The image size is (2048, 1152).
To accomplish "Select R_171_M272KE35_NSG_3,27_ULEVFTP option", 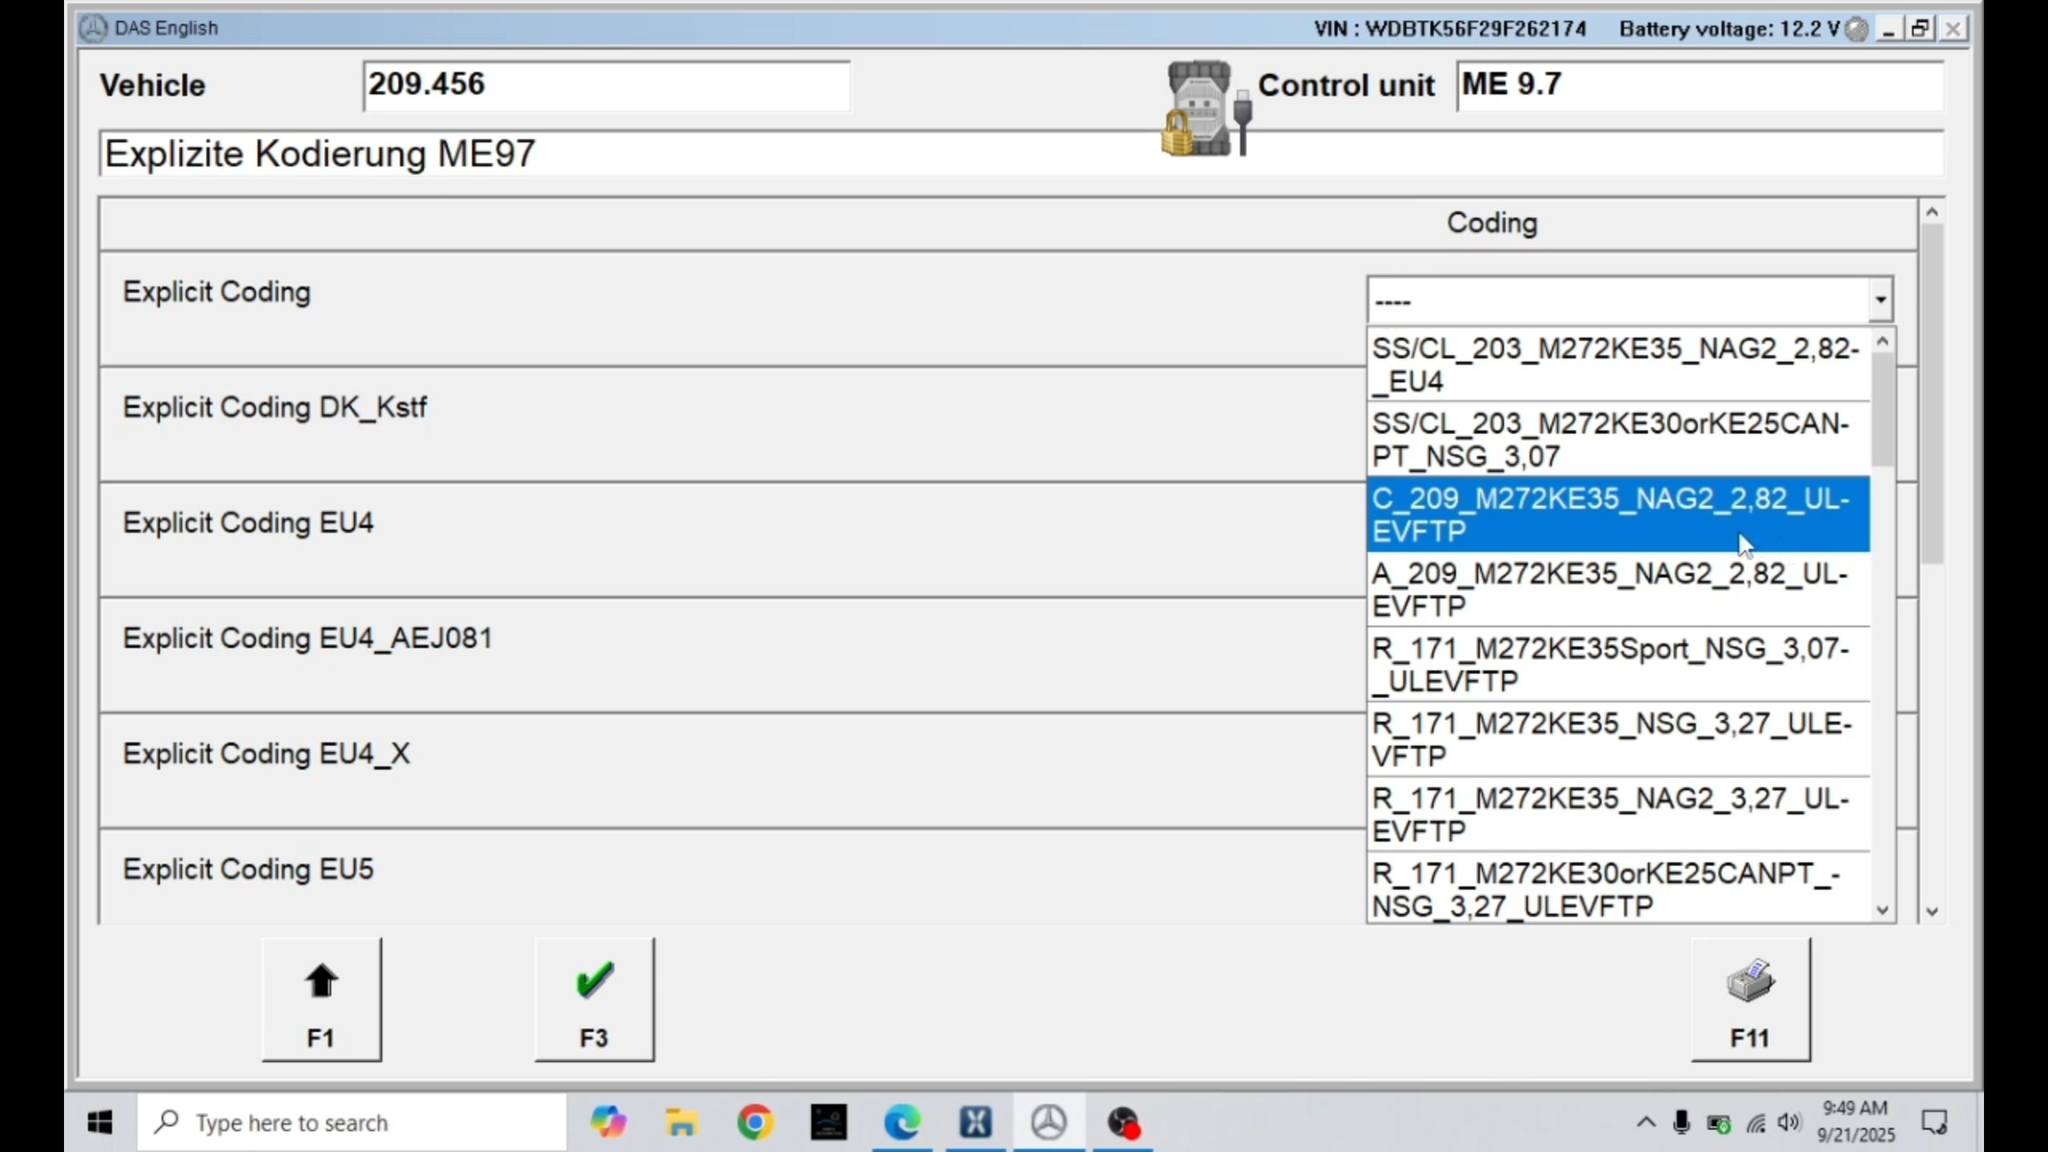I will [x=1618, y=740].
